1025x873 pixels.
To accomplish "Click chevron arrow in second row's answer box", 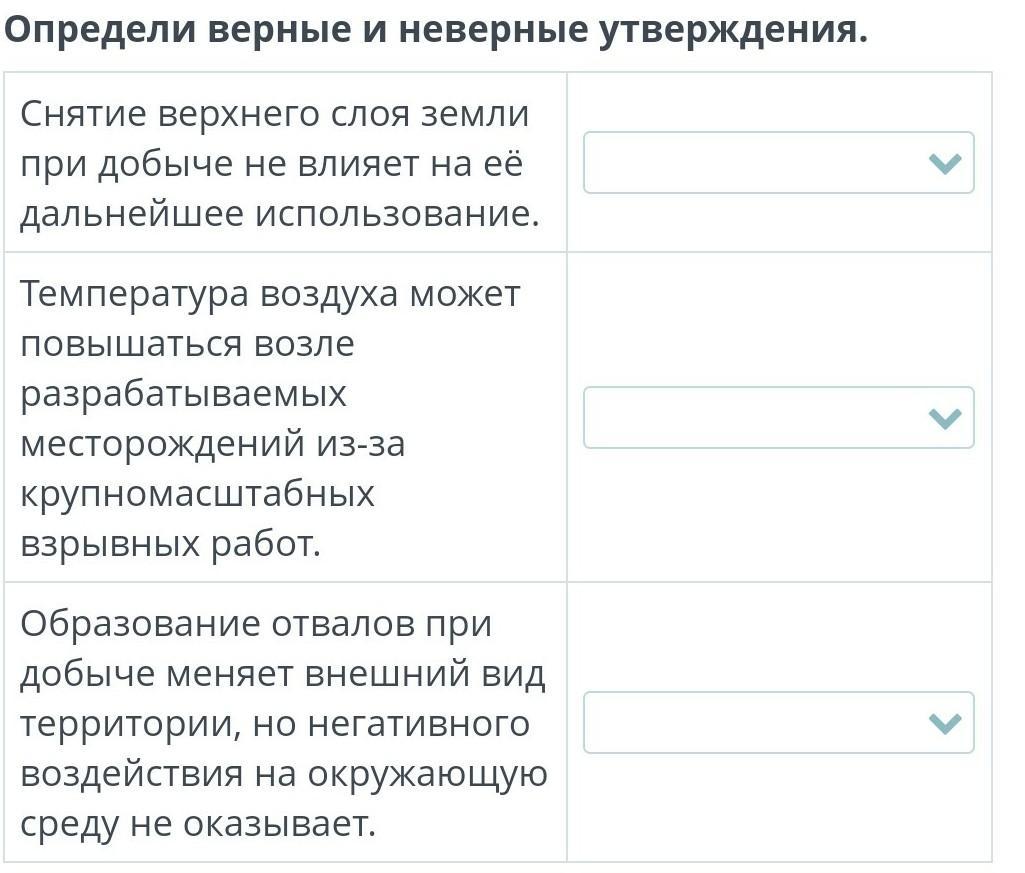I will (x=944, y=419).
